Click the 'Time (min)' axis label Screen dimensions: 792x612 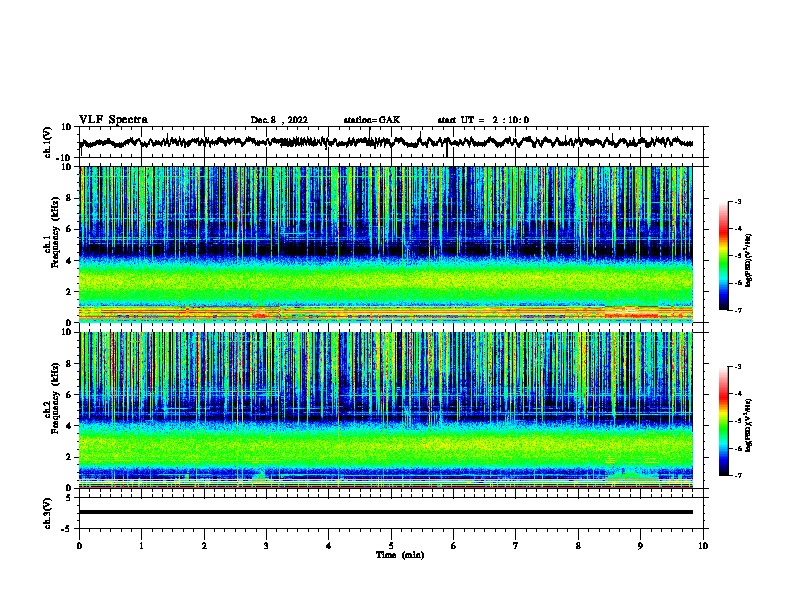(x=400, y=555)
